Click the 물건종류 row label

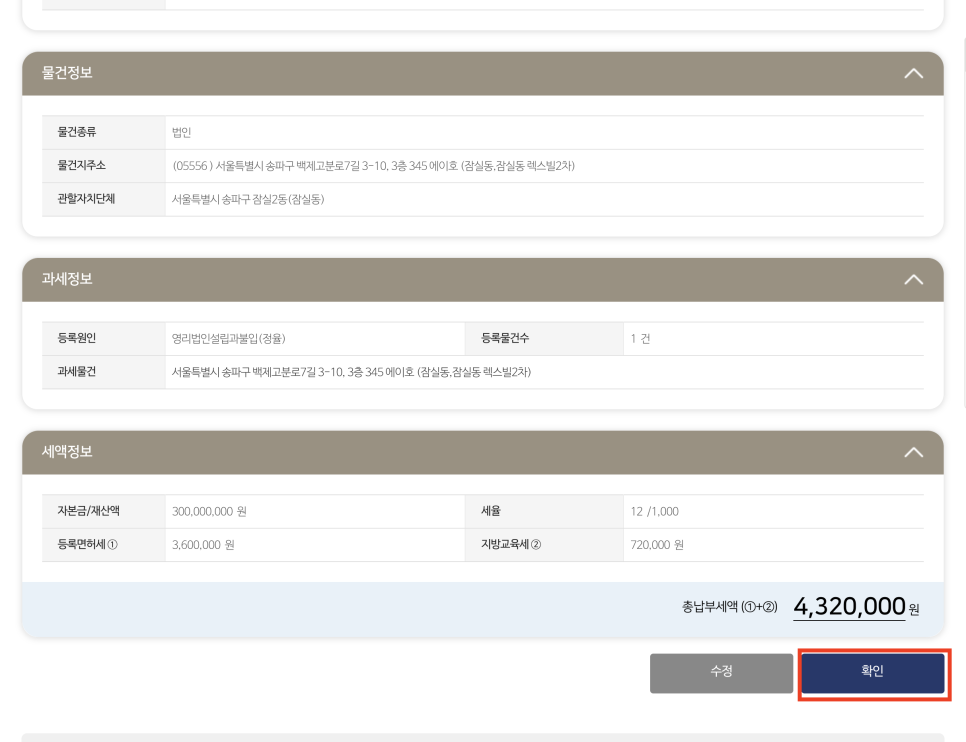pyautogui.click(x=77, y=132)
